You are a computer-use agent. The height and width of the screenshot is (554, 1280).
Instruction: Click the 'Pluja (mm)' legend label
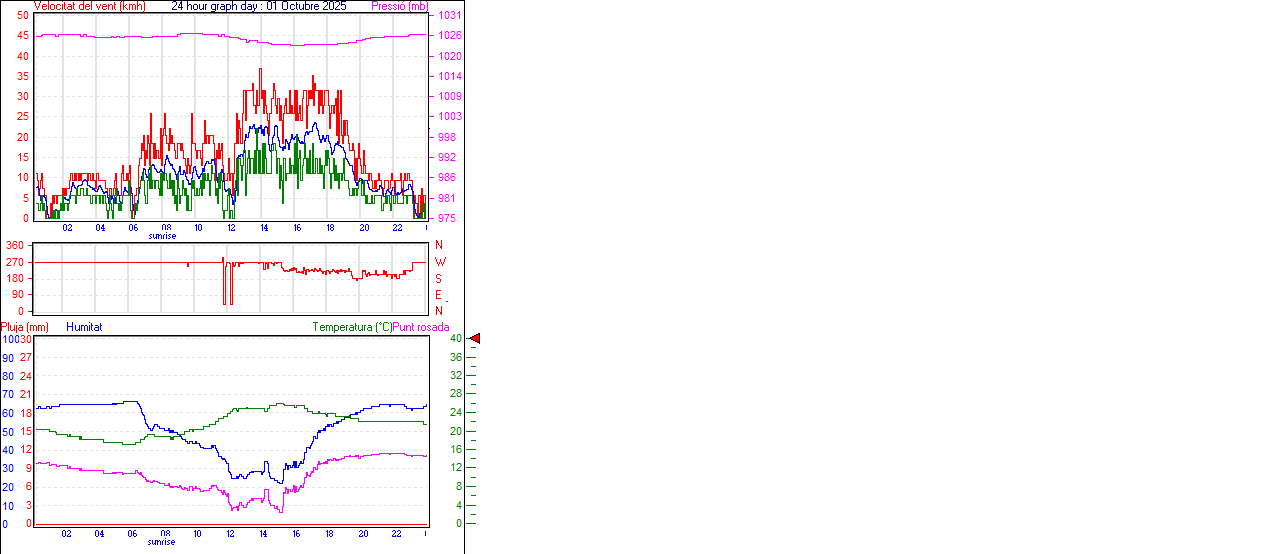[24, 327]
